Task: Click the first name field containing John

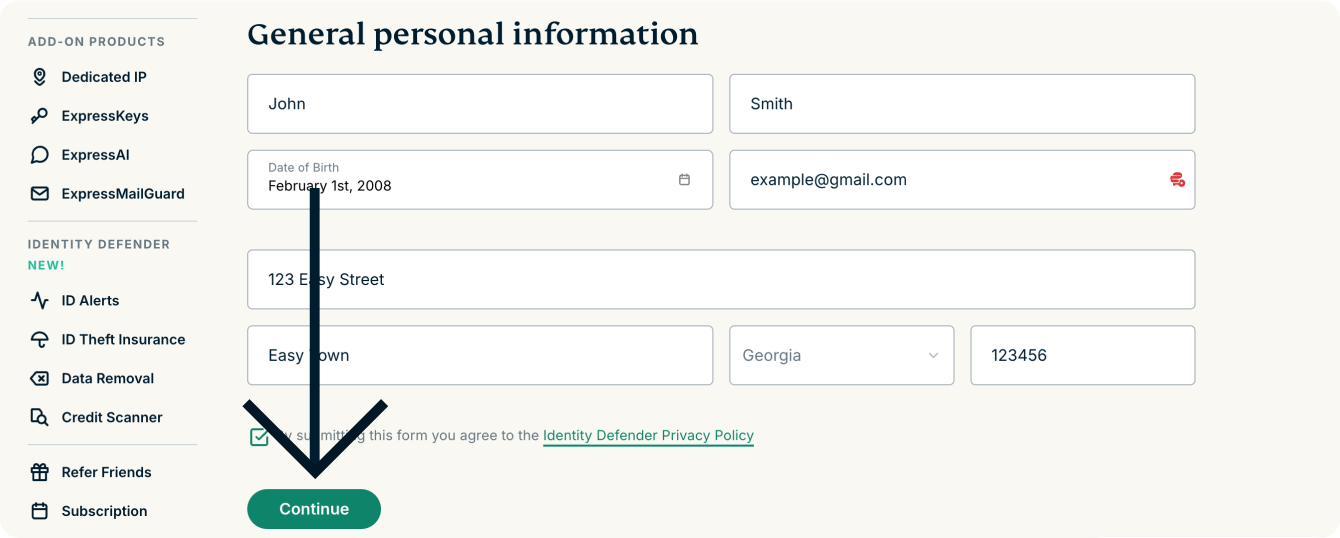Action: [x=480, y=104]
